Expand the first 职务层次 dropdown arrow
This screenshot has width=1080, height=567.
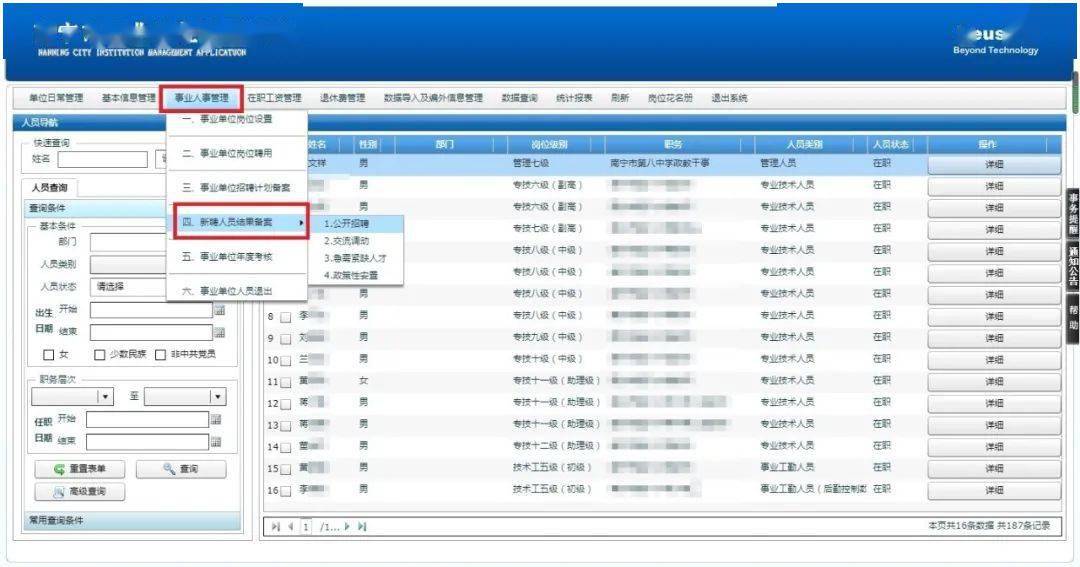tap(105, 397)
